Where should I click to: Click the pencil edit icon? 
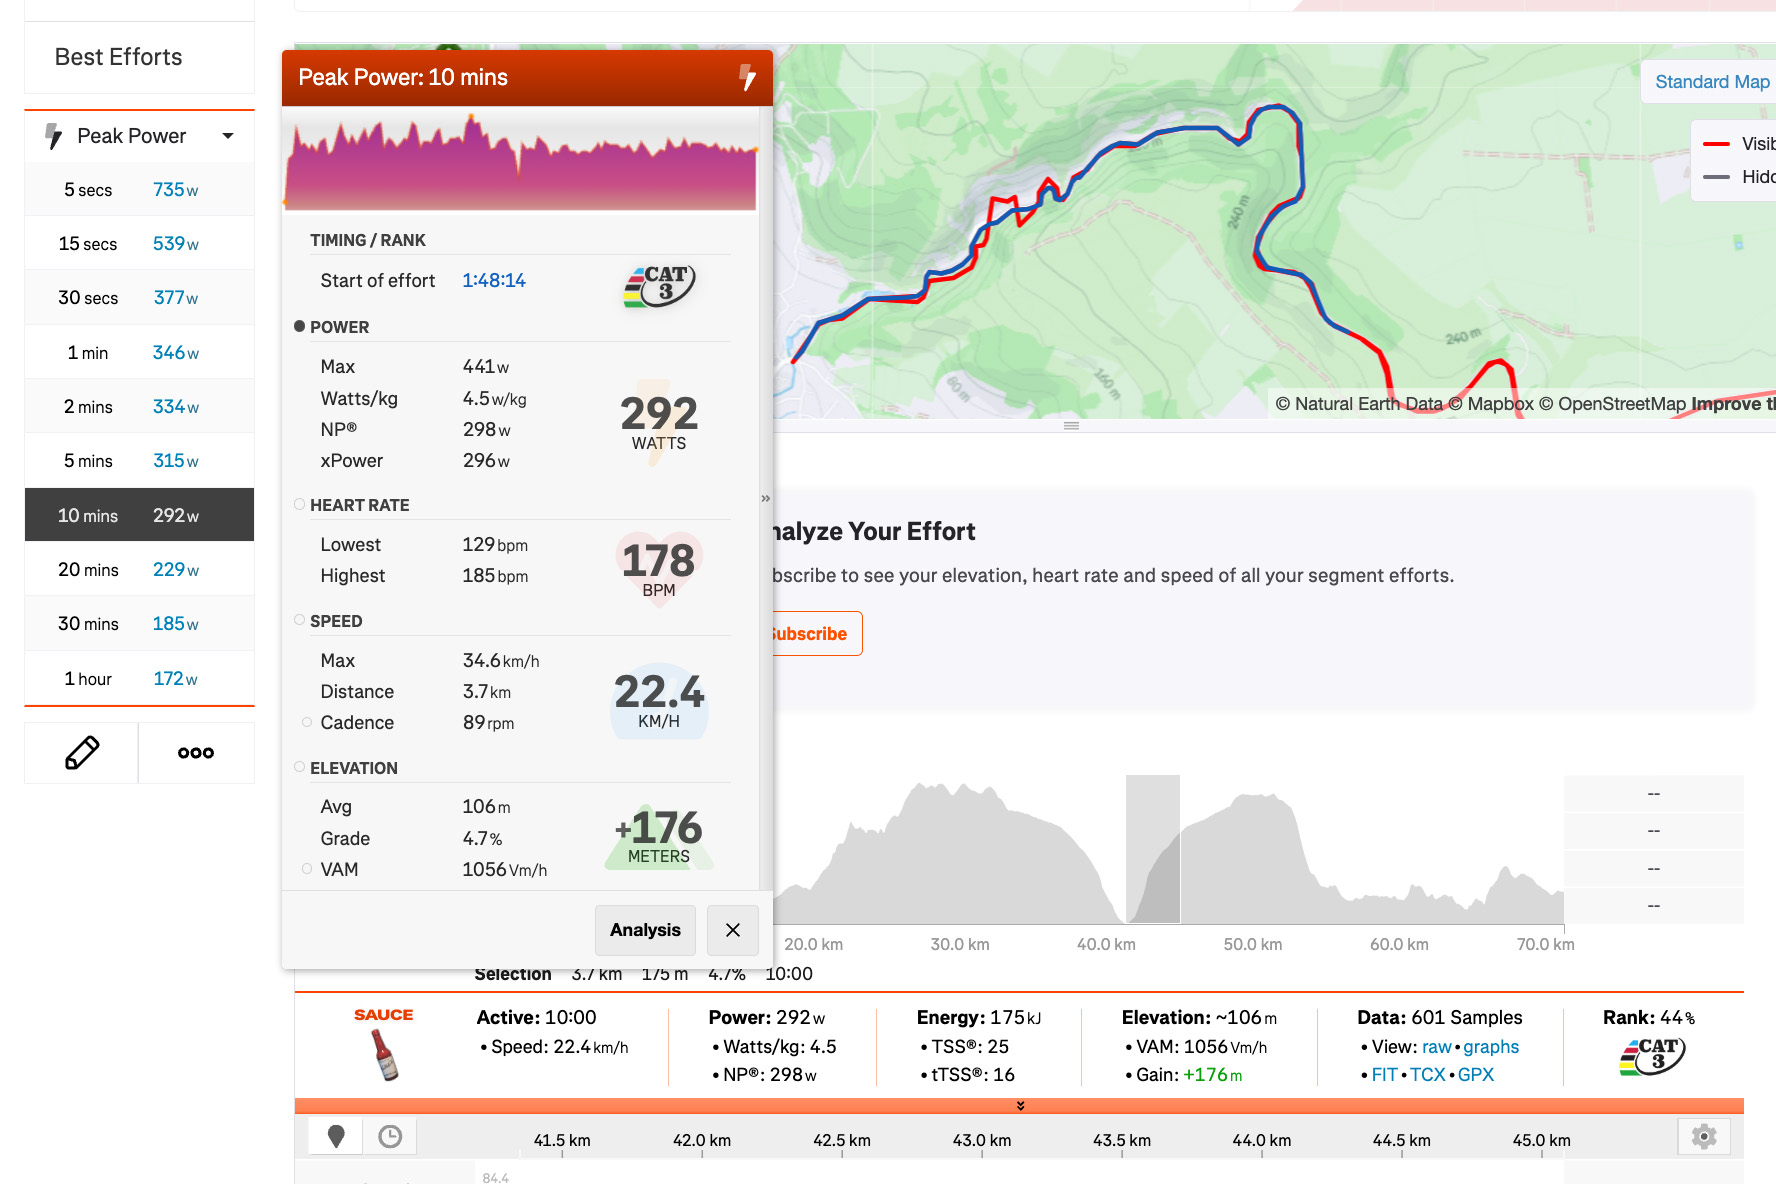pos(82,753)
